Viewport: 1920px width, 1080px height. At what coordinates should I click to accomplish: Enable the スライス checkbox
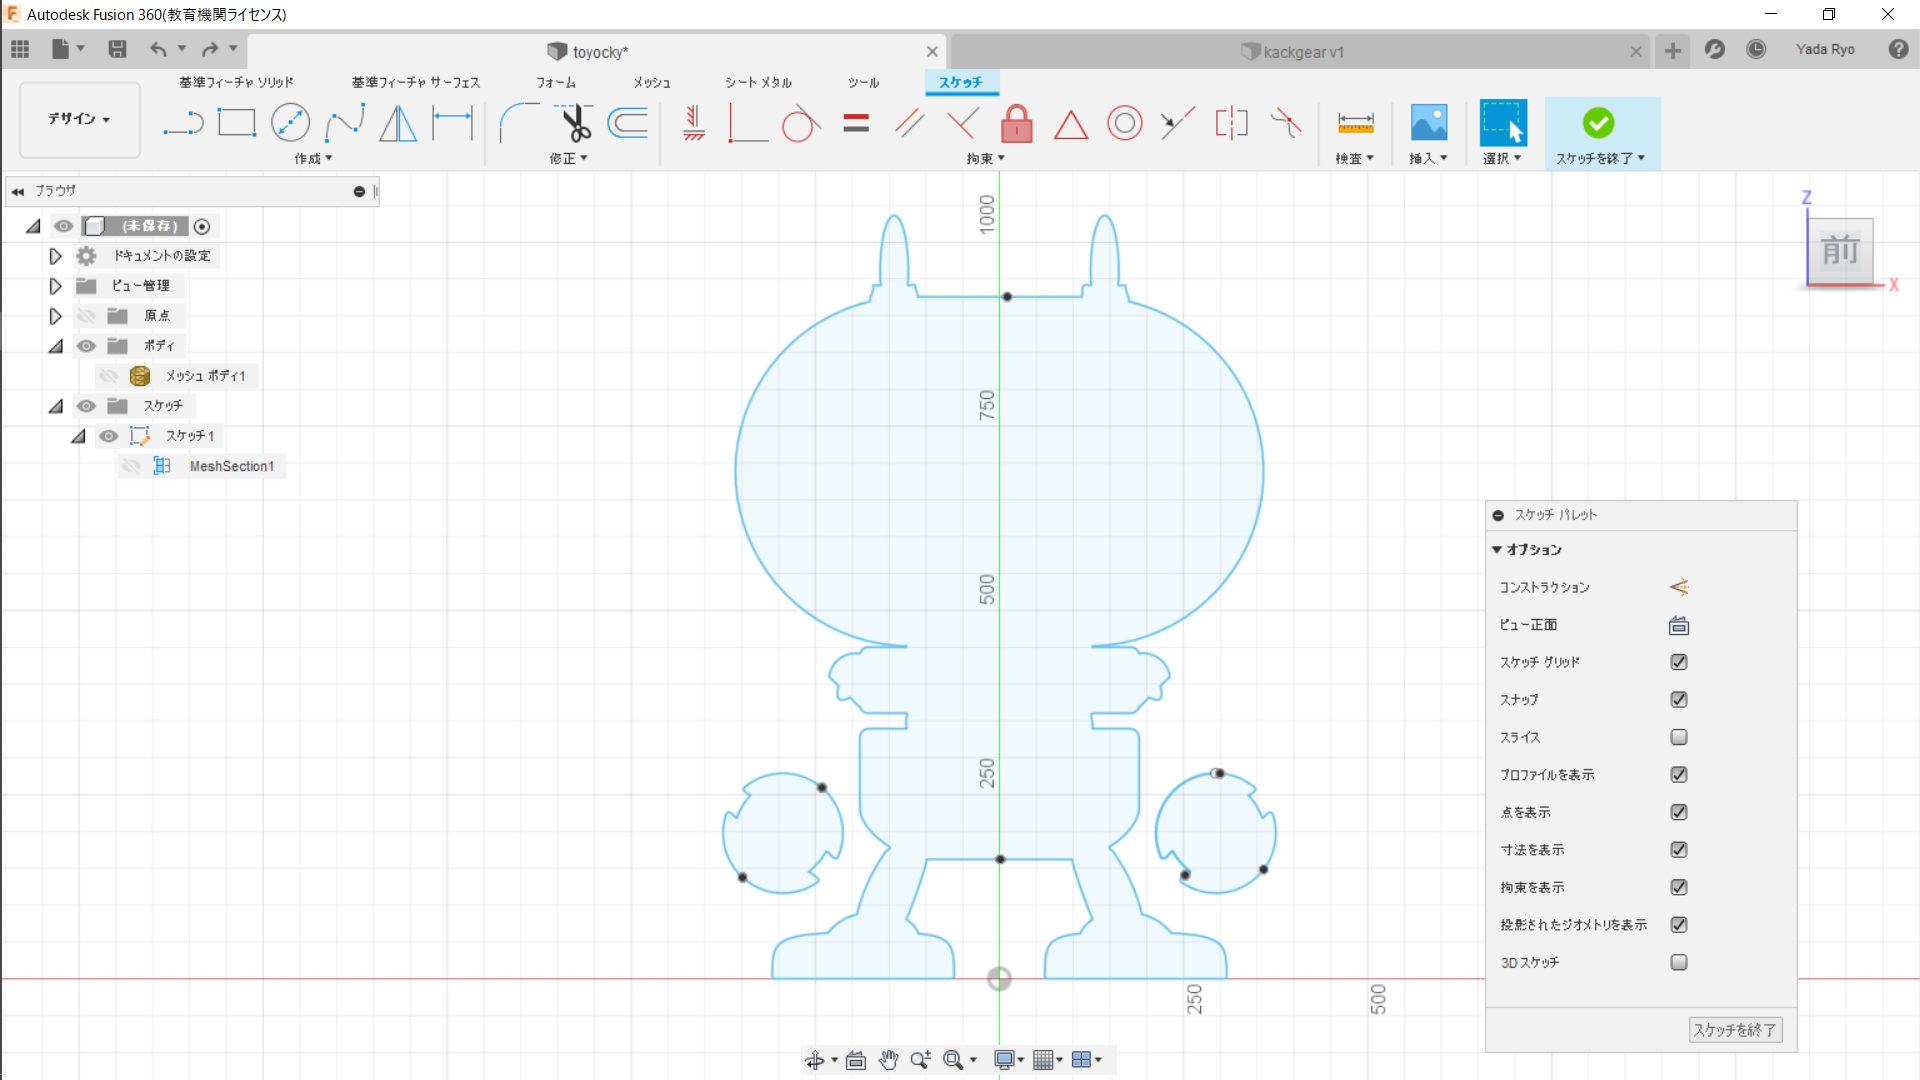1679,737
